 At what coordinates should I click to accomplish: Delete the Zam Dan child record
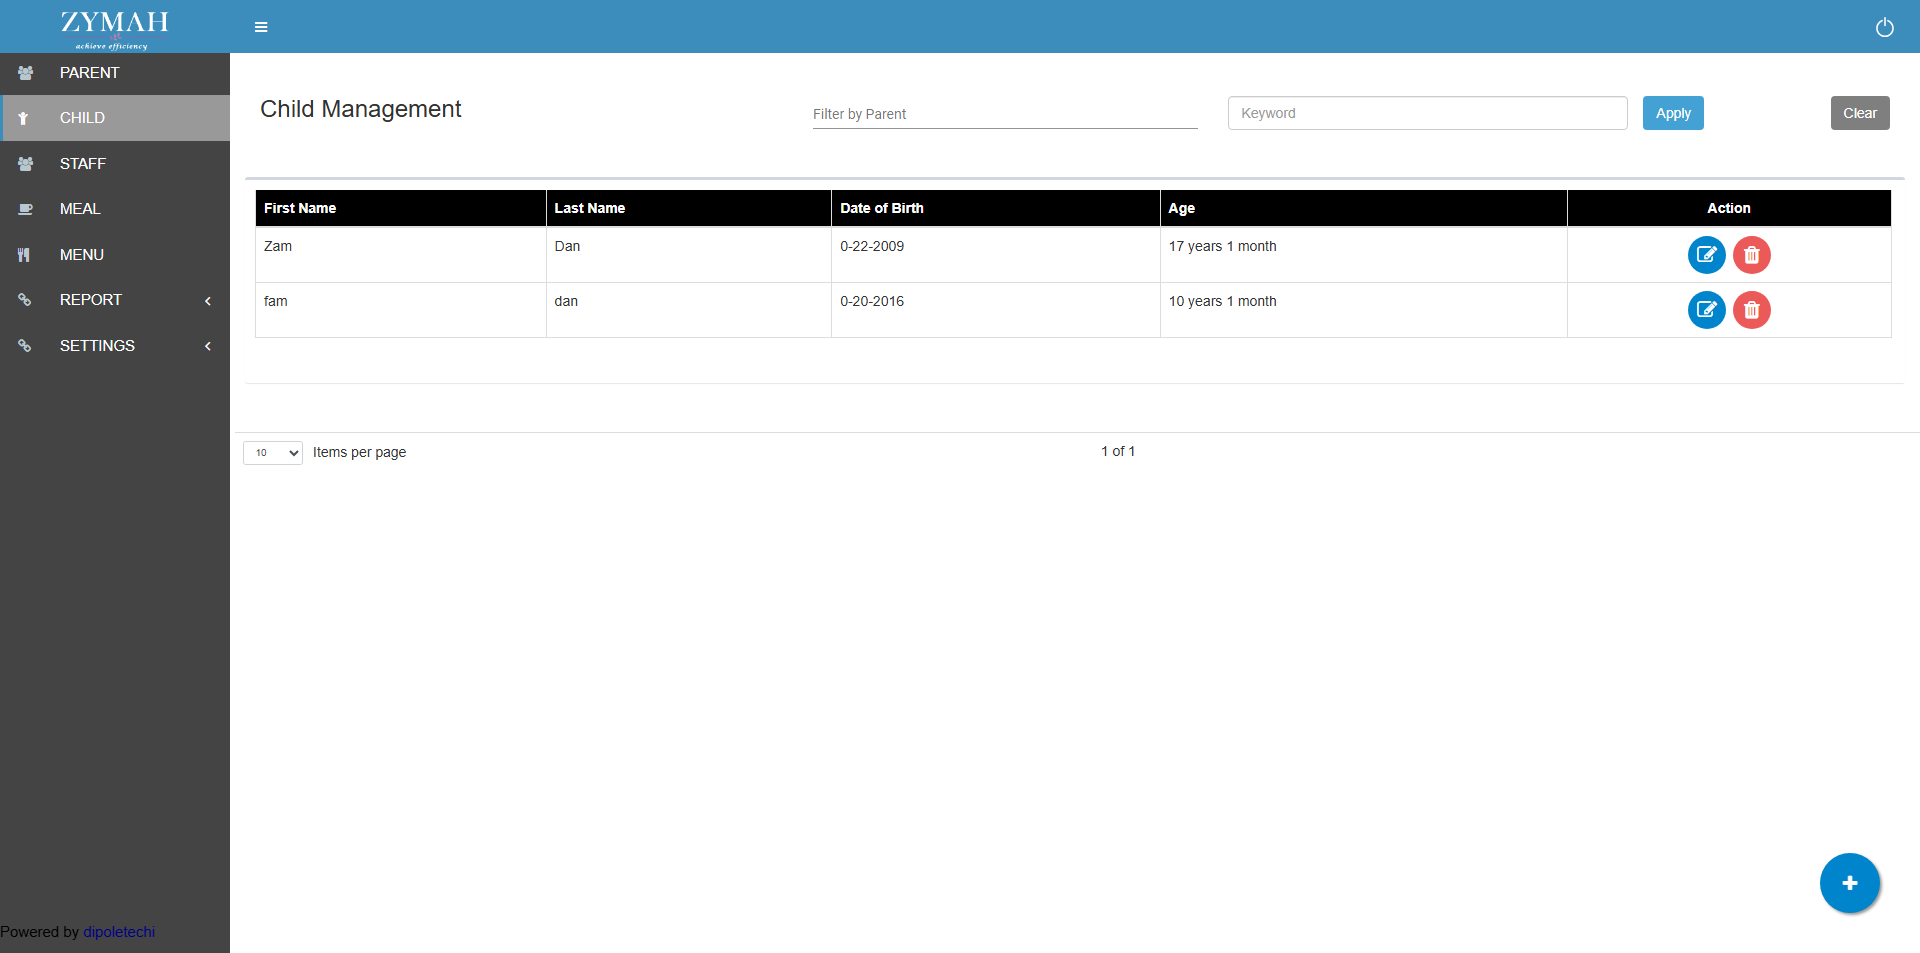click(x=1751, y=255)
